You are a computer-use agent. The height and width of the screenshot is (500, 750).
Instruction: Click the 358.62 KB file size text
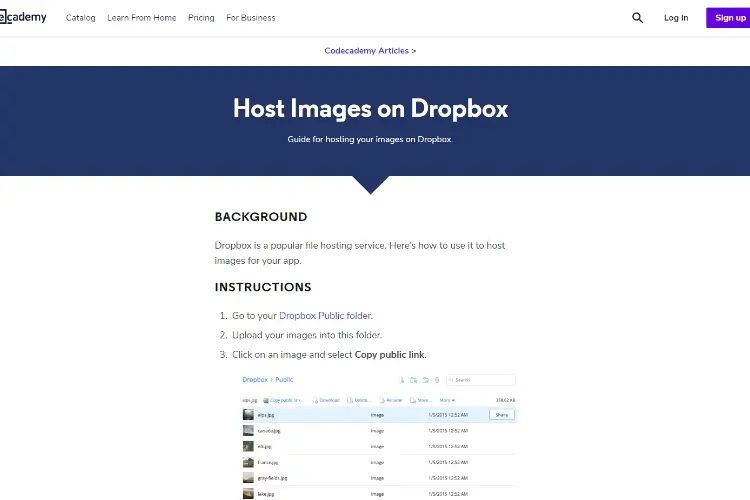point(505,400)
